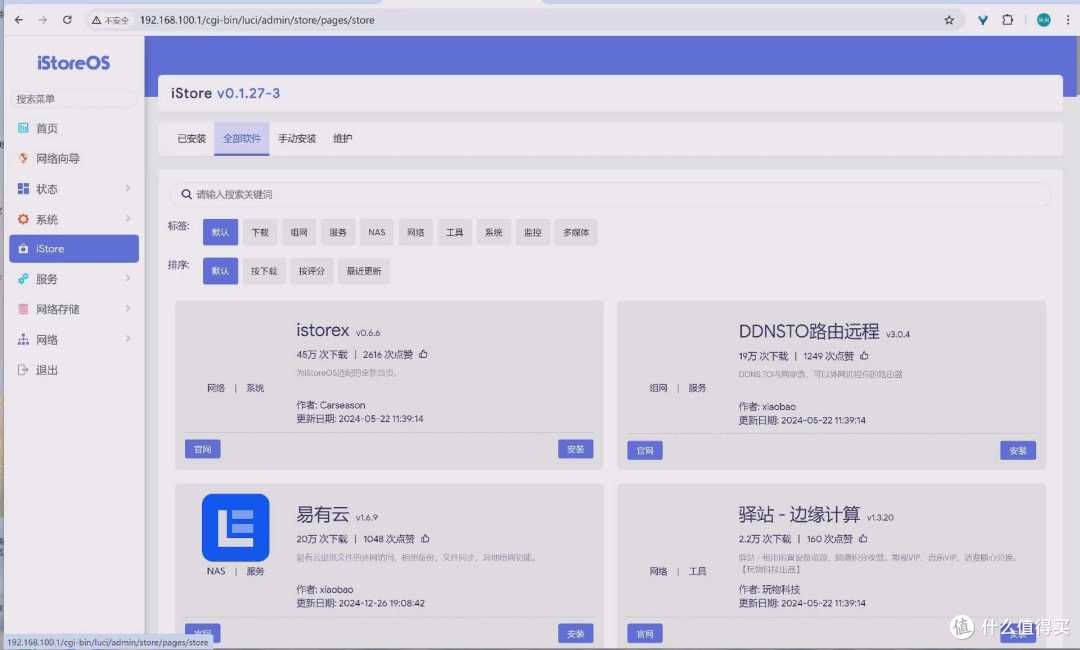Open the browser extensions puzzle icon
1080x650 pixels.
point(1007,20)
